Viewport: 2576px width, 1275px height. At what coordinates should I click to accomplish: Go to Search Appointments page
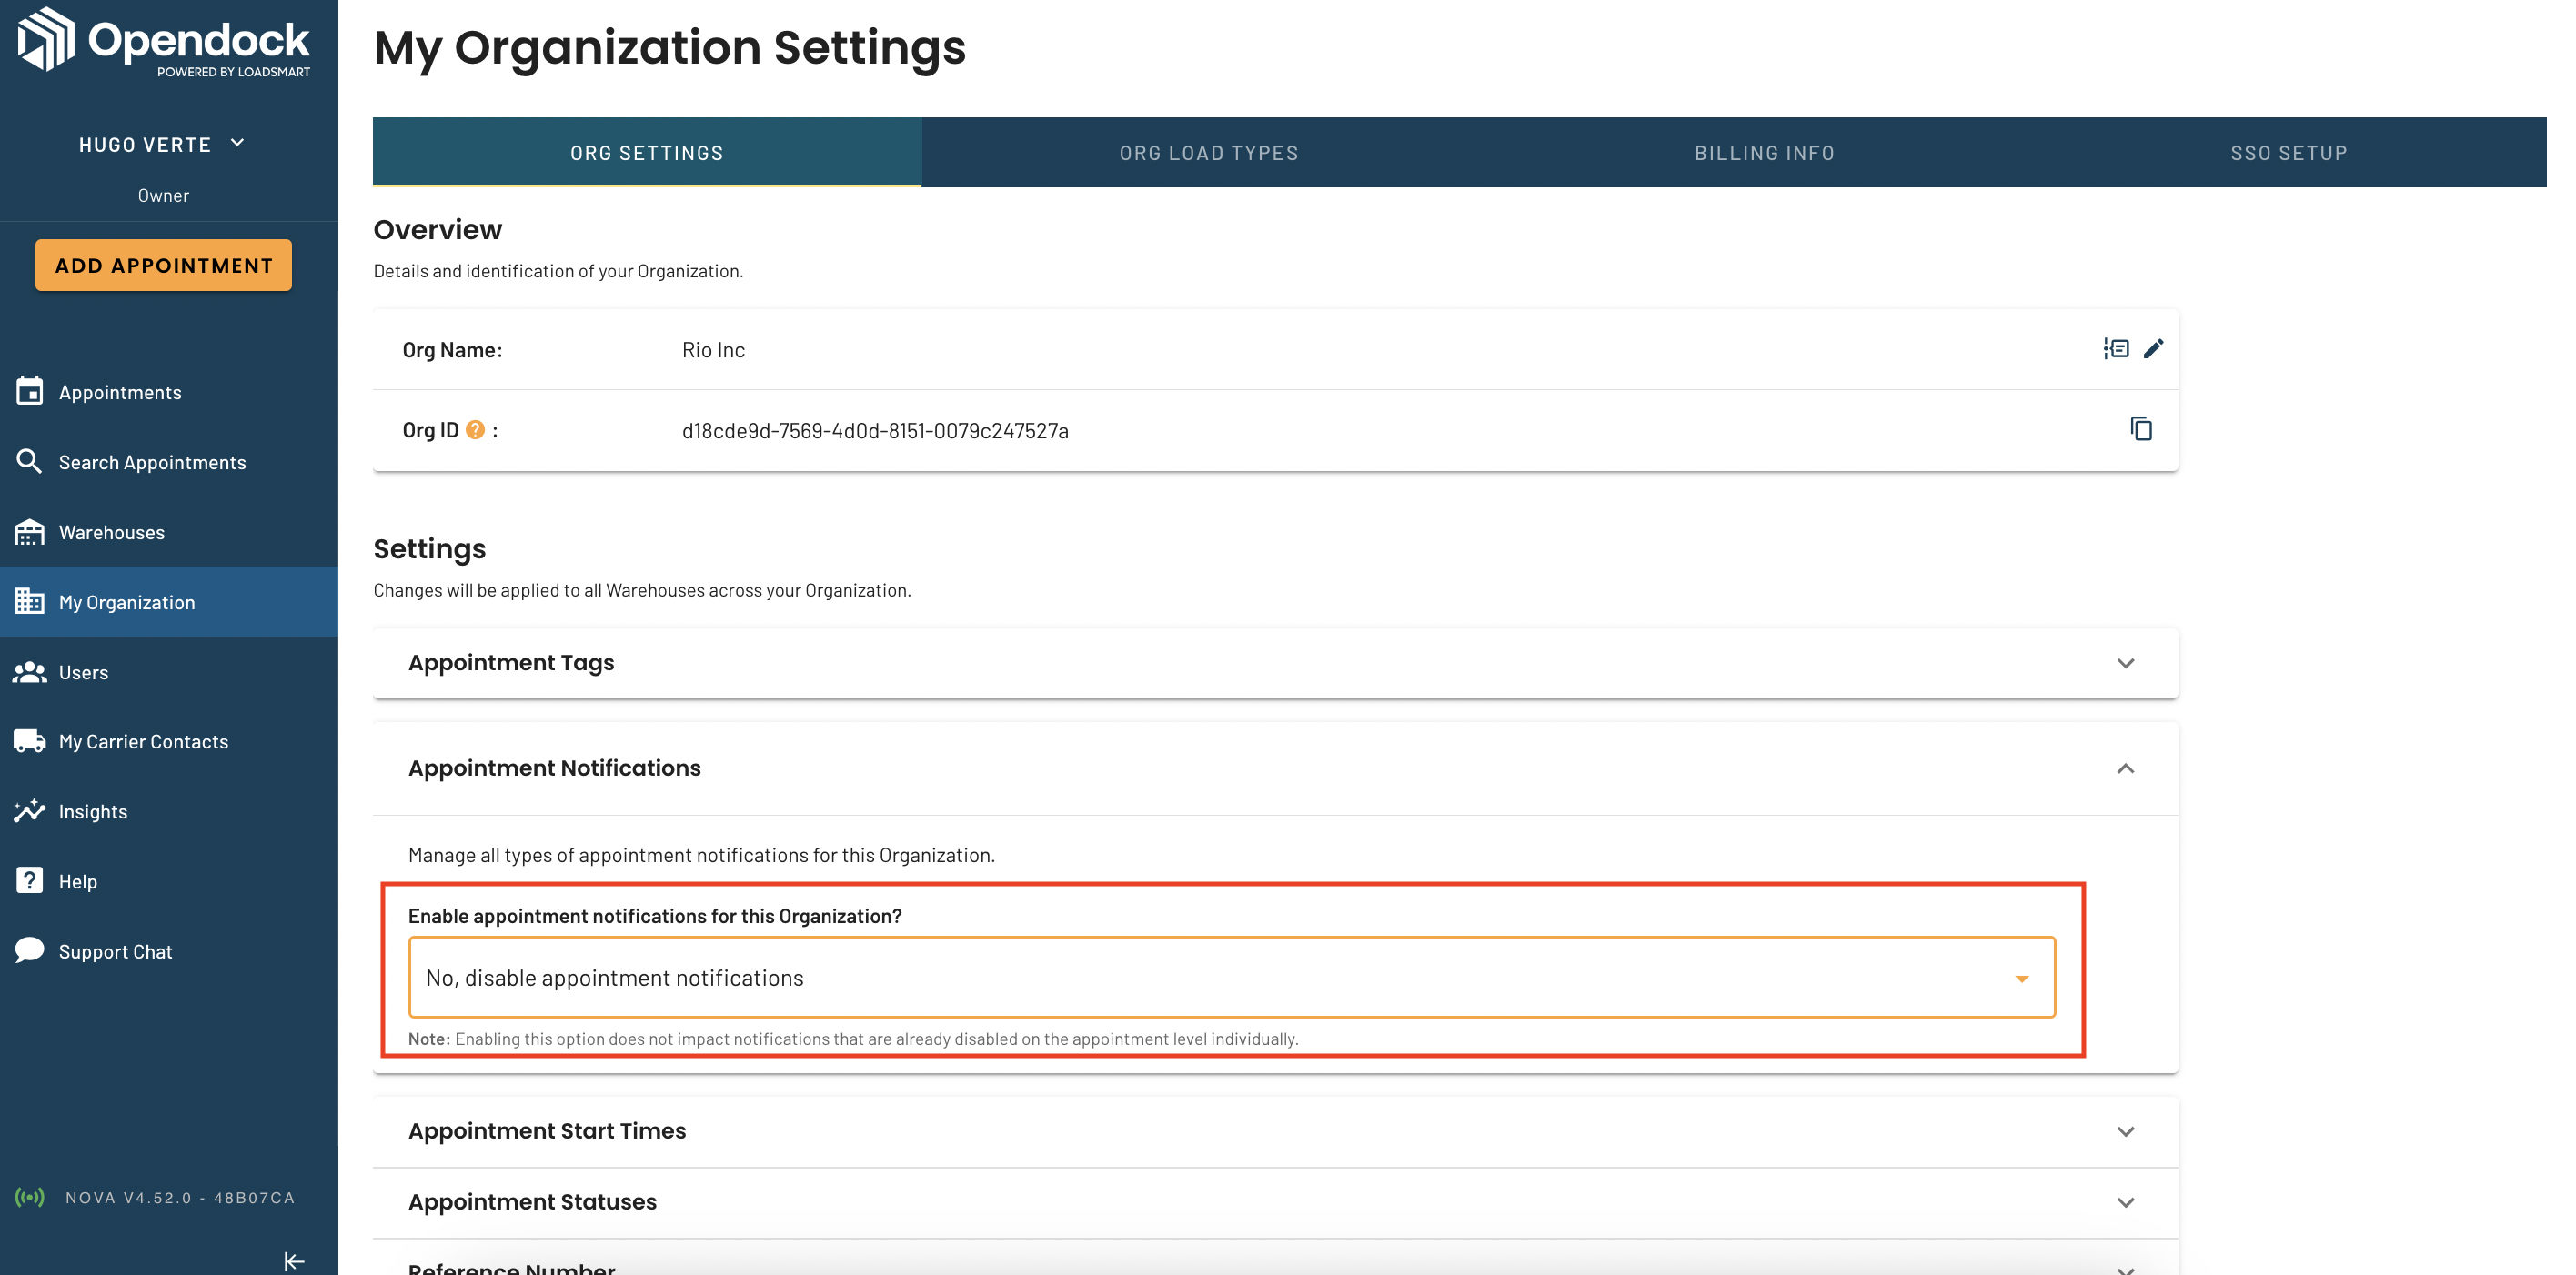(x=169, y=462)
